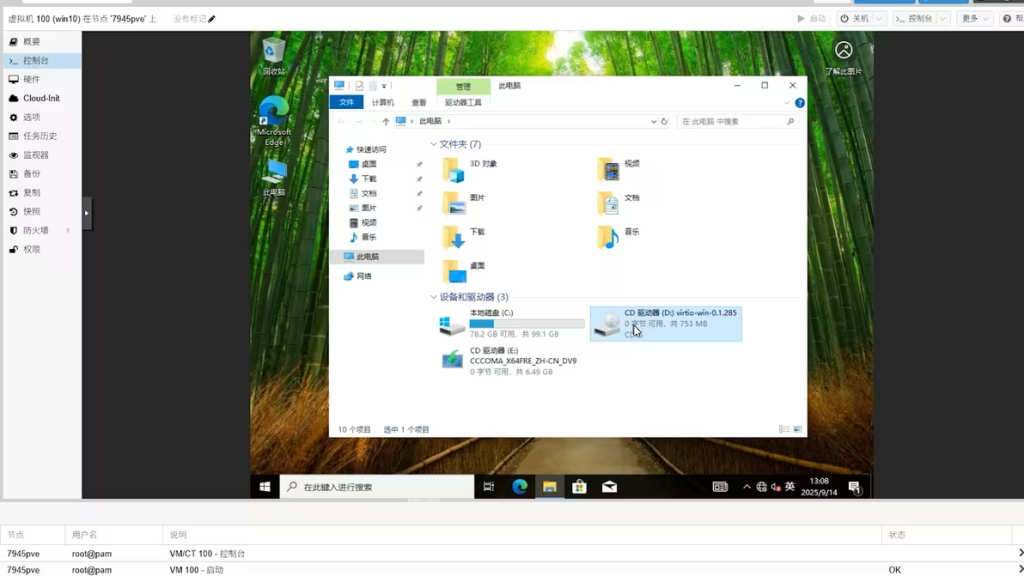This screenshot has width=1024, height=576.
Task: Open the 驱动器工具 ribbon tab
Action: coord(462,102)
